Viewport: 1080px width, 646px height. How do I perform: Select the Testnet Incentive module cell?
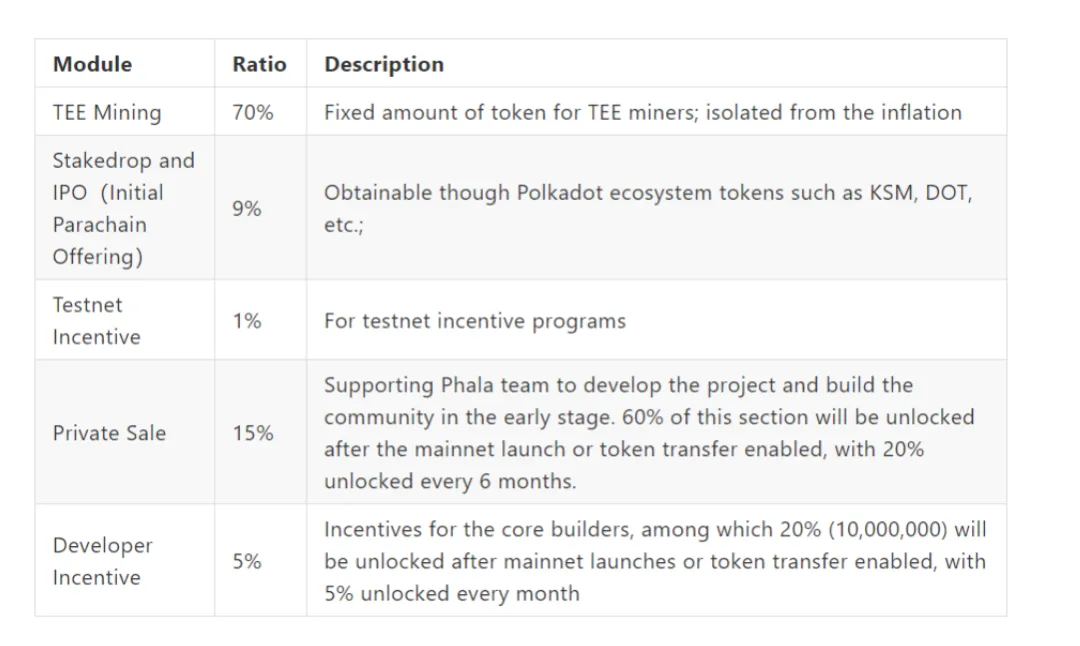pos(125,320)
